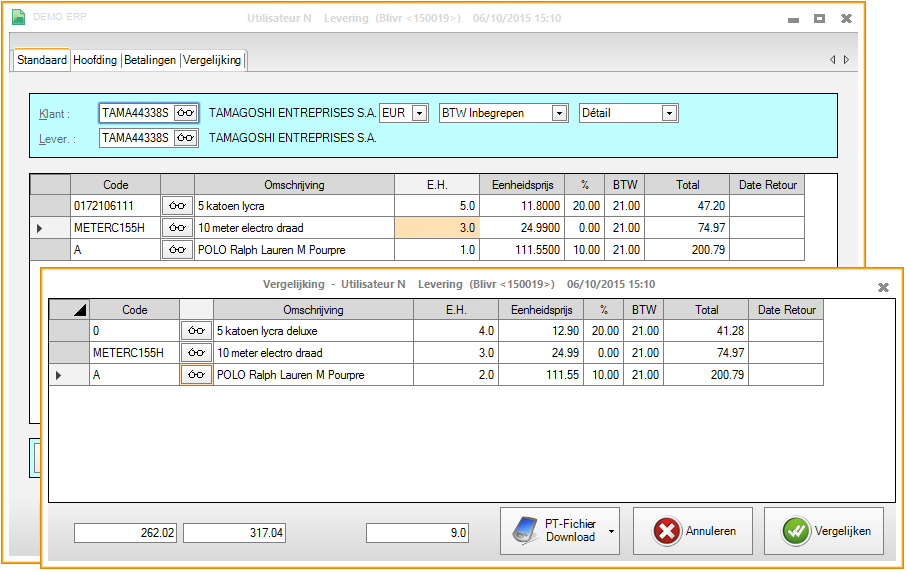Expand the EUR currency dropdown

pos(420,114)
